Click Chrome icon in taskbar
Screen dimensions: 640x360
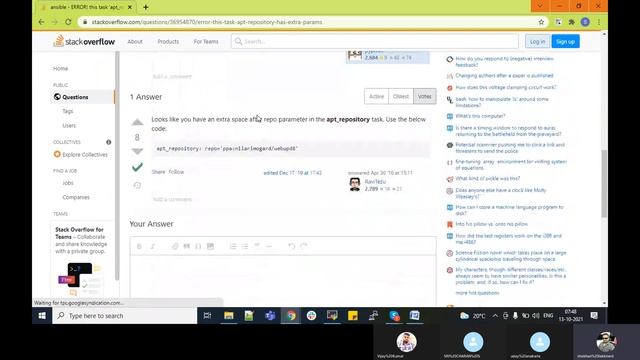point(291,316)
